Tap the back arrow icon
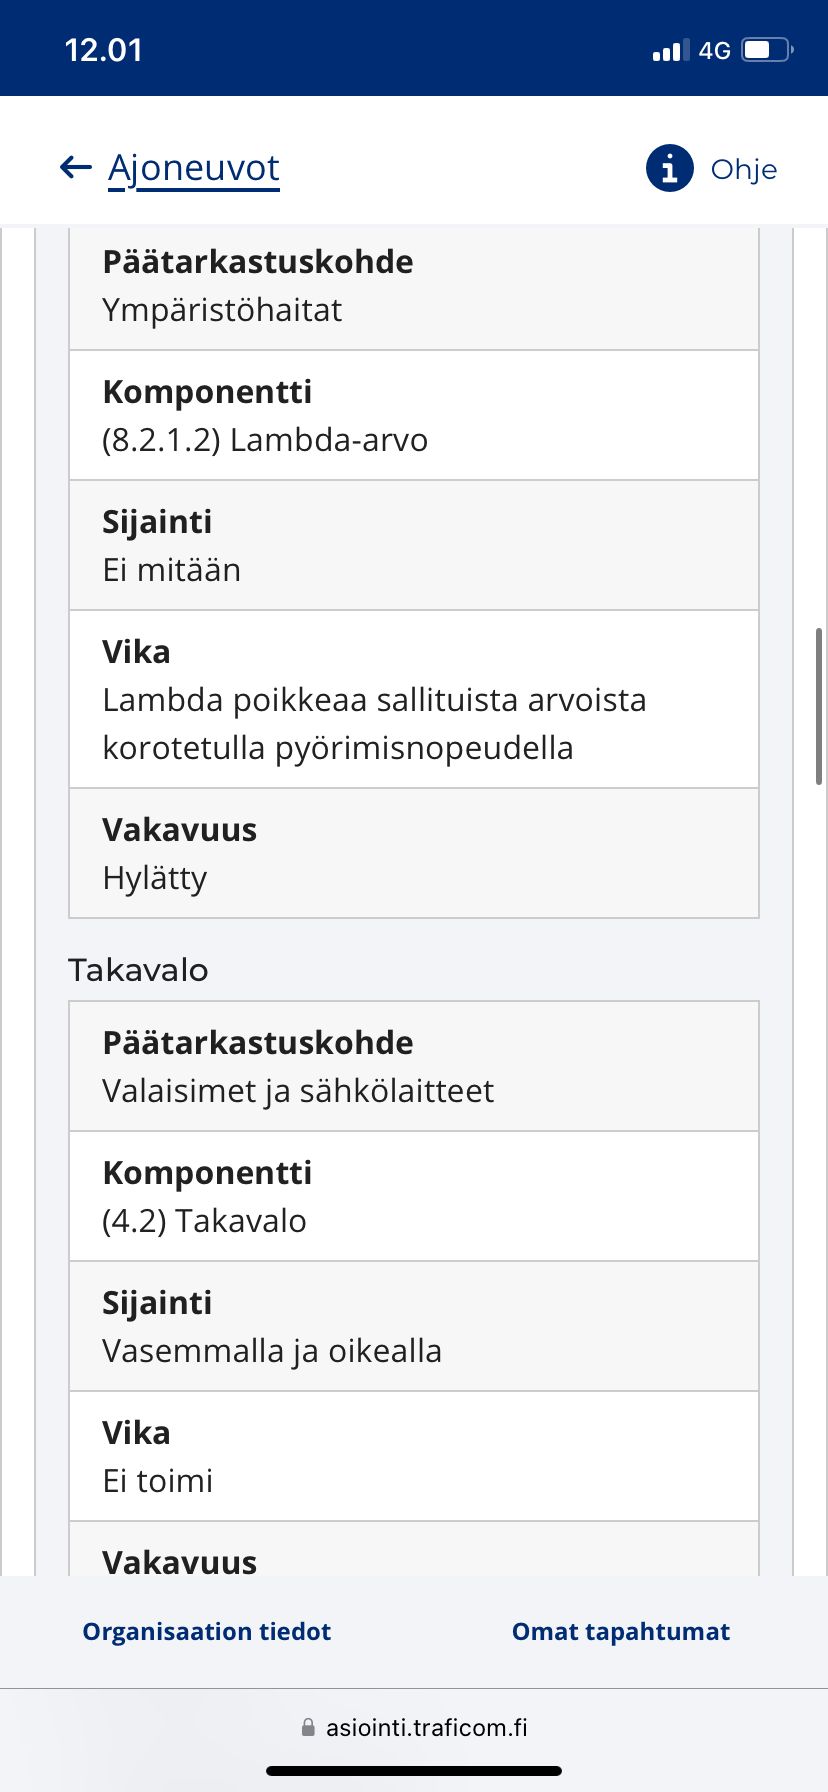 click(x=76, y=167)
